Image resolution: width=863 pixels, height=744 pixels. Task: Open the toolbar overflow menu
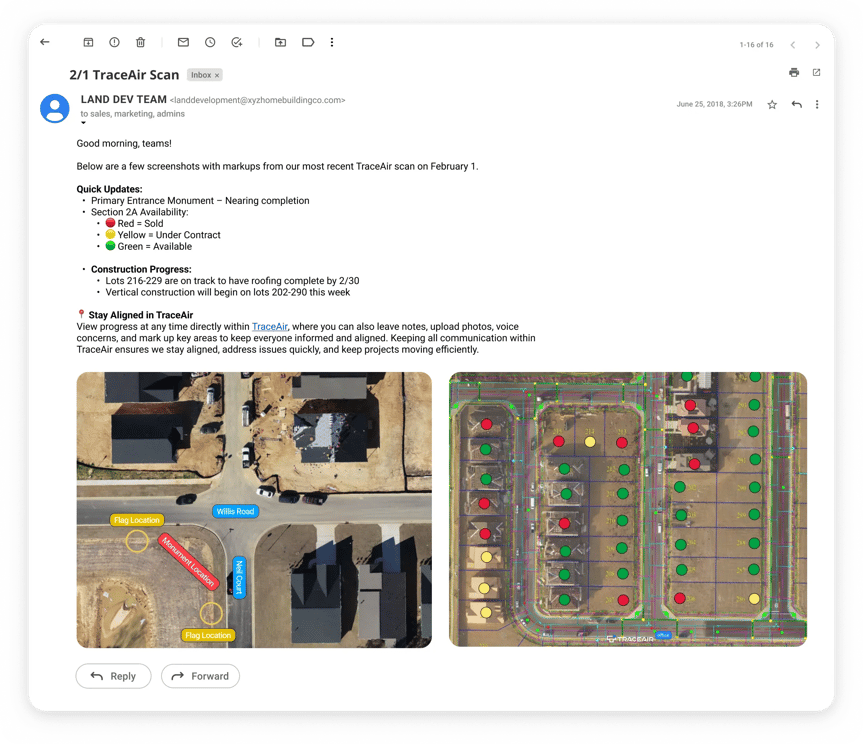coord(333,42)
